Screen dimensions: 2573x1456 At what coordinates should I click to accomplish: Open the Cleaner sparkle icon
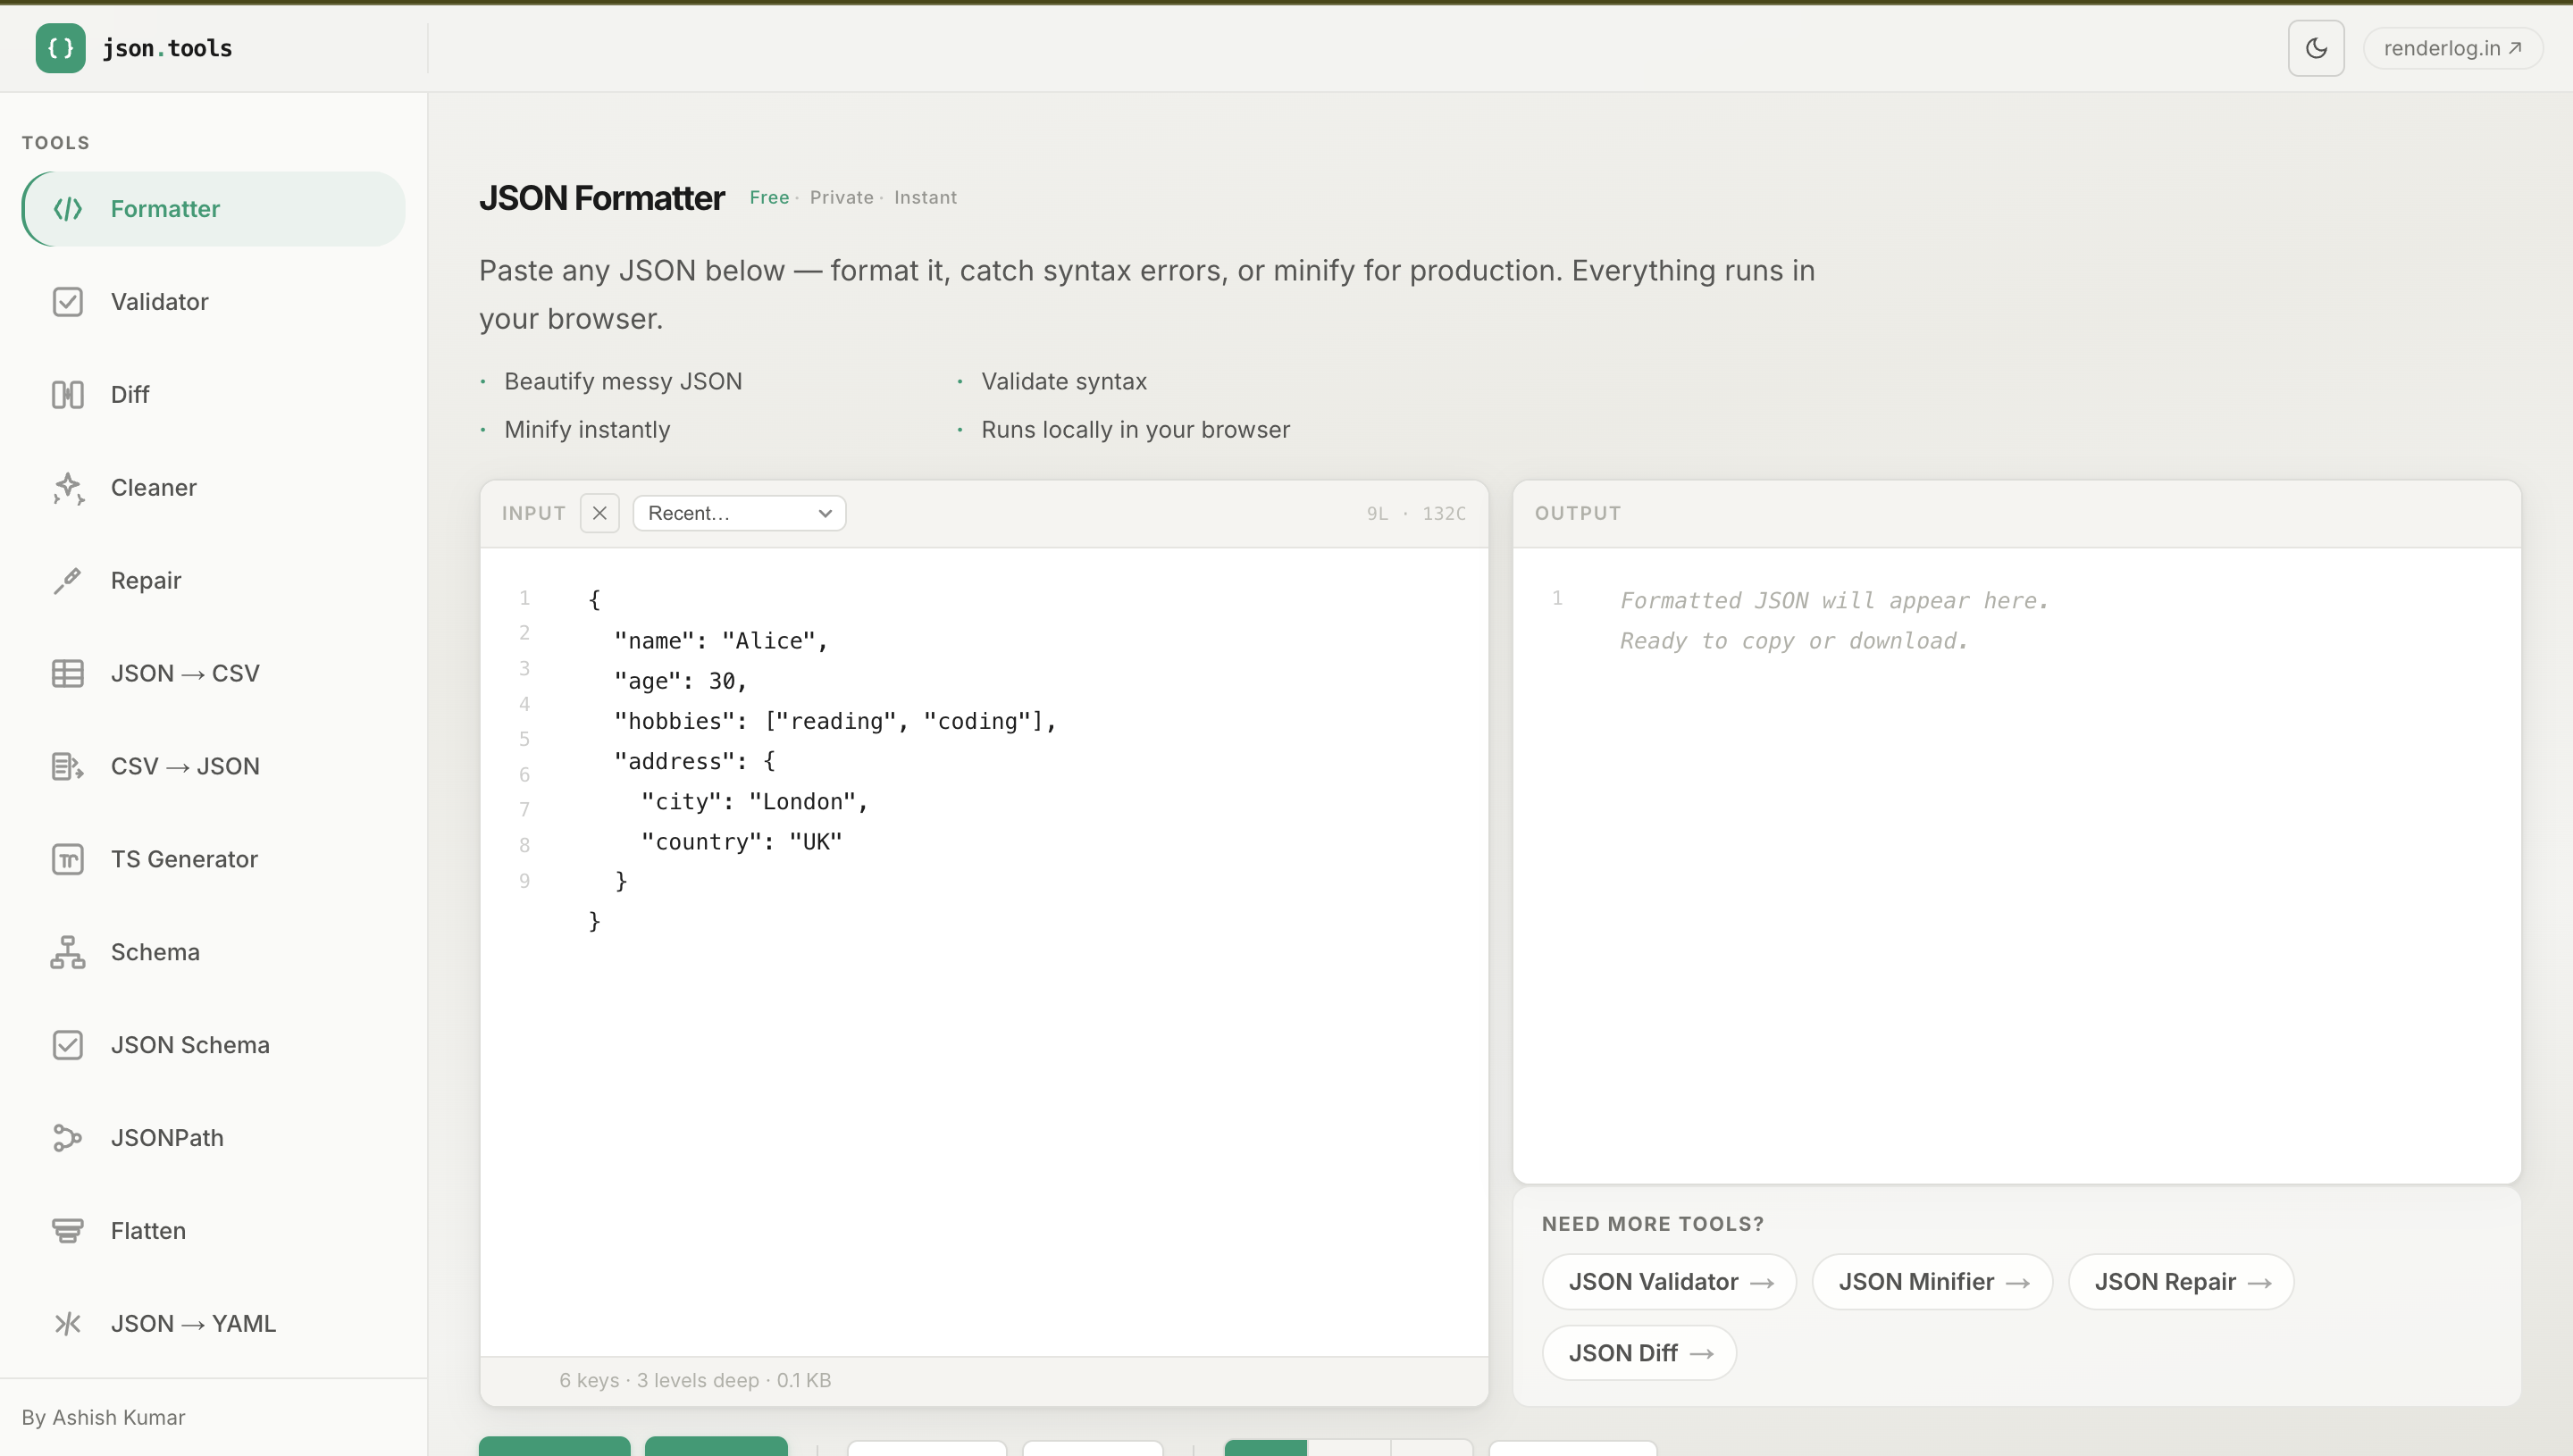tap(67, 488)
